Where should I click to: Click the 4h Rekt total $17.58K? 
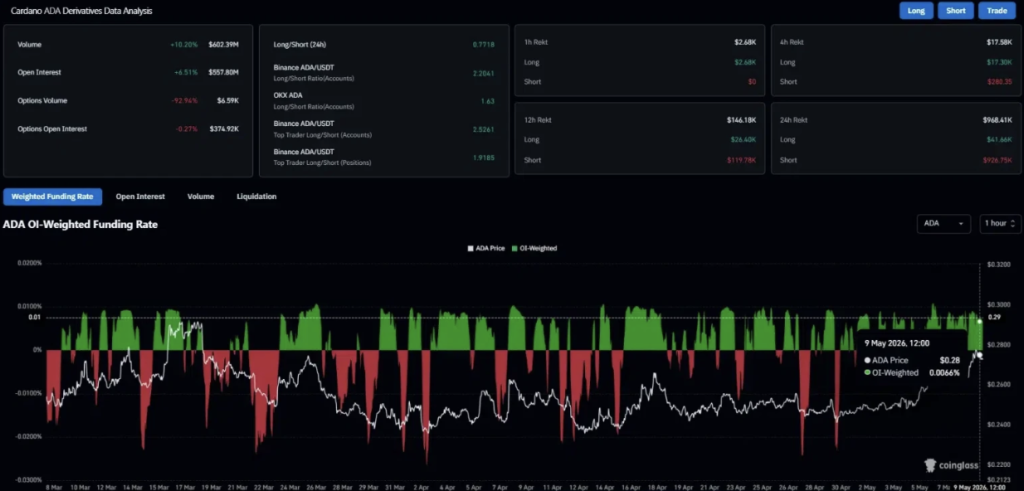(x=999, y=42)
